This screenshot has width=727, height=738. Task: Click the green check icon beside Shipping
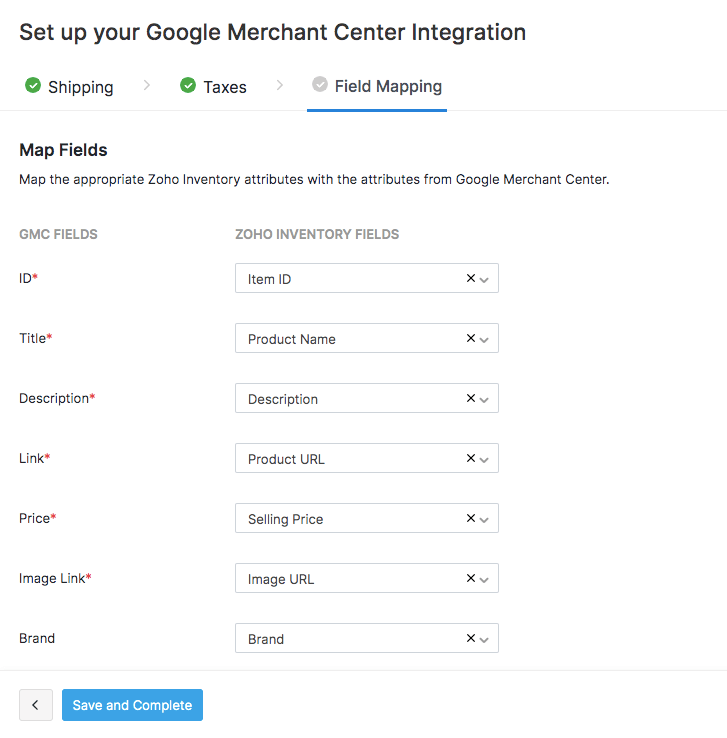coord(33,86)
